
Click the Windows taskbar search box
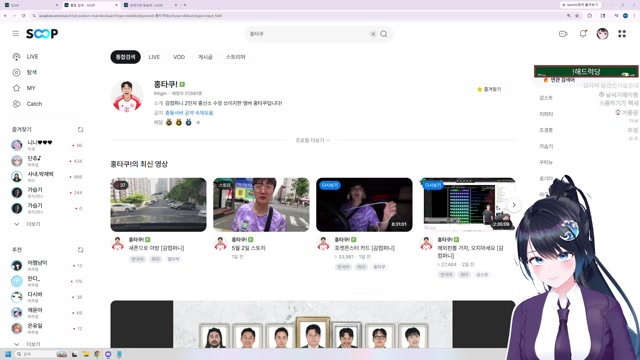tap(41, 354)
